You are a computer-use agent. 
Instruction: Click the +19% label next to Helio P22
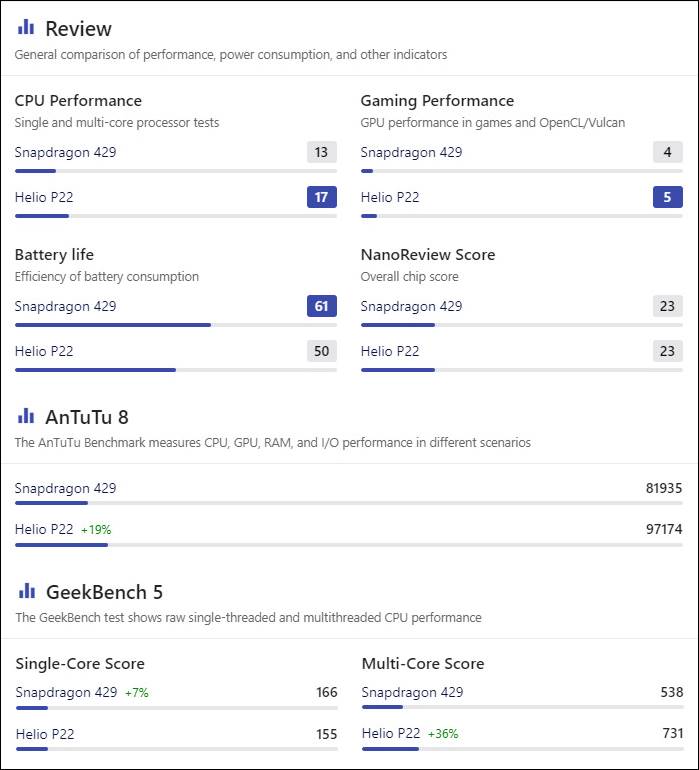point(96,530)
